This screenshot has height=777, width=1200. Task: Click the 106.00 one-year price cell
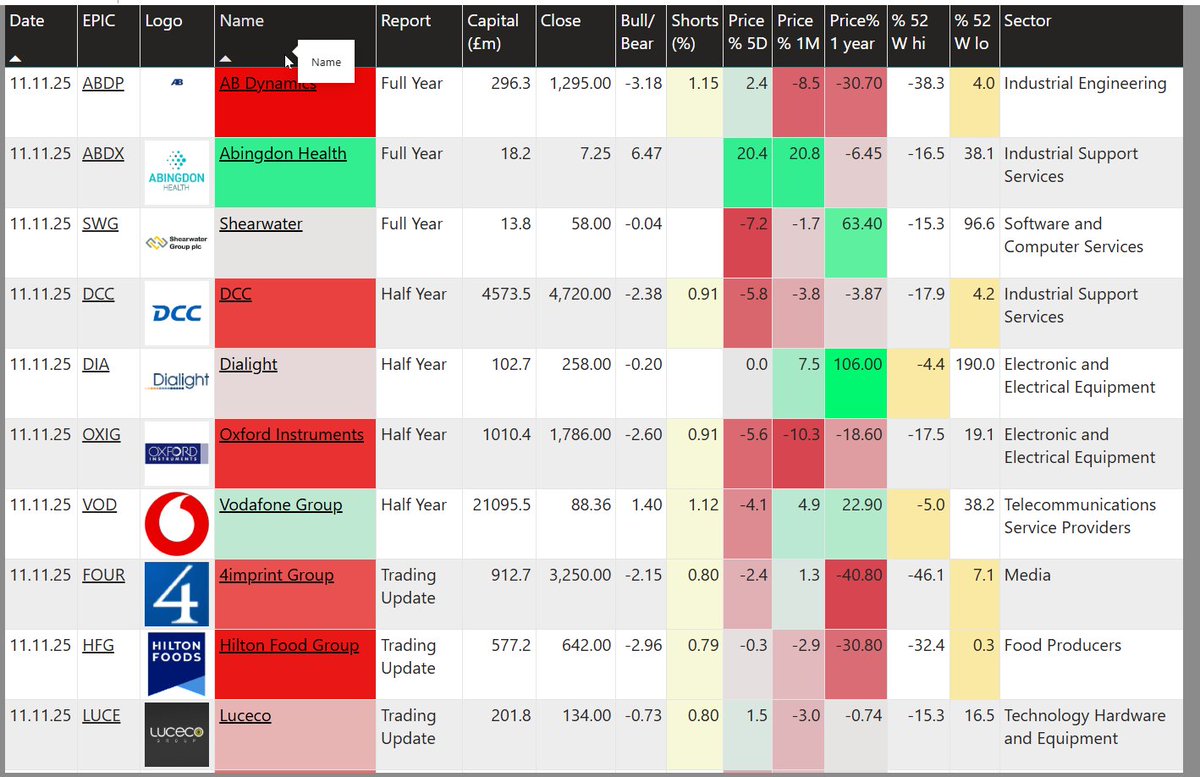(x=856, y=383)
